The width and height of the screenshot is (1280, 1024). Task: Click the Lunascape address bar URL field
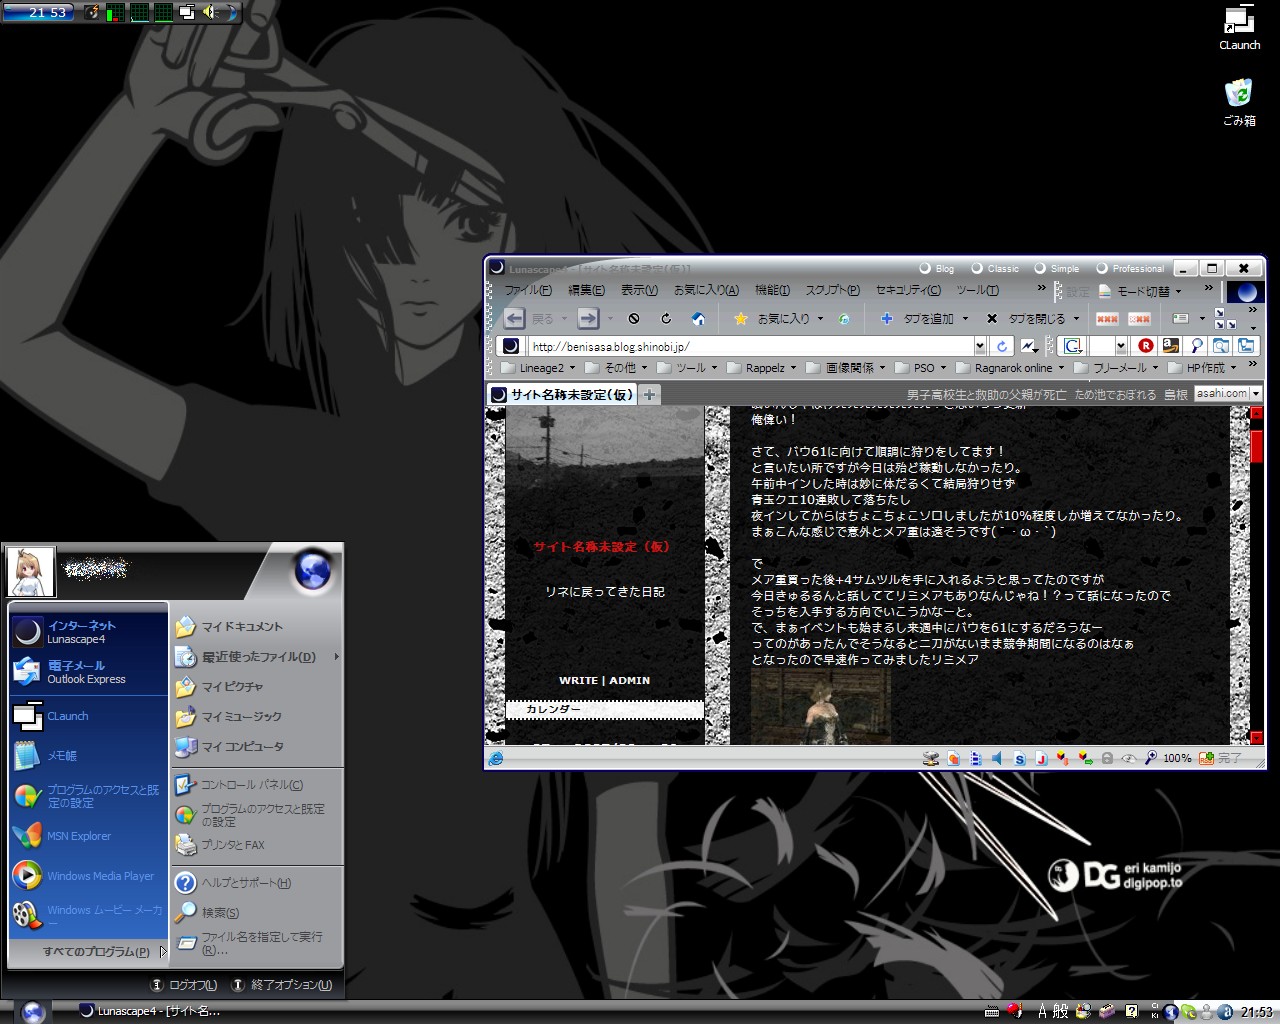(750, 346)
